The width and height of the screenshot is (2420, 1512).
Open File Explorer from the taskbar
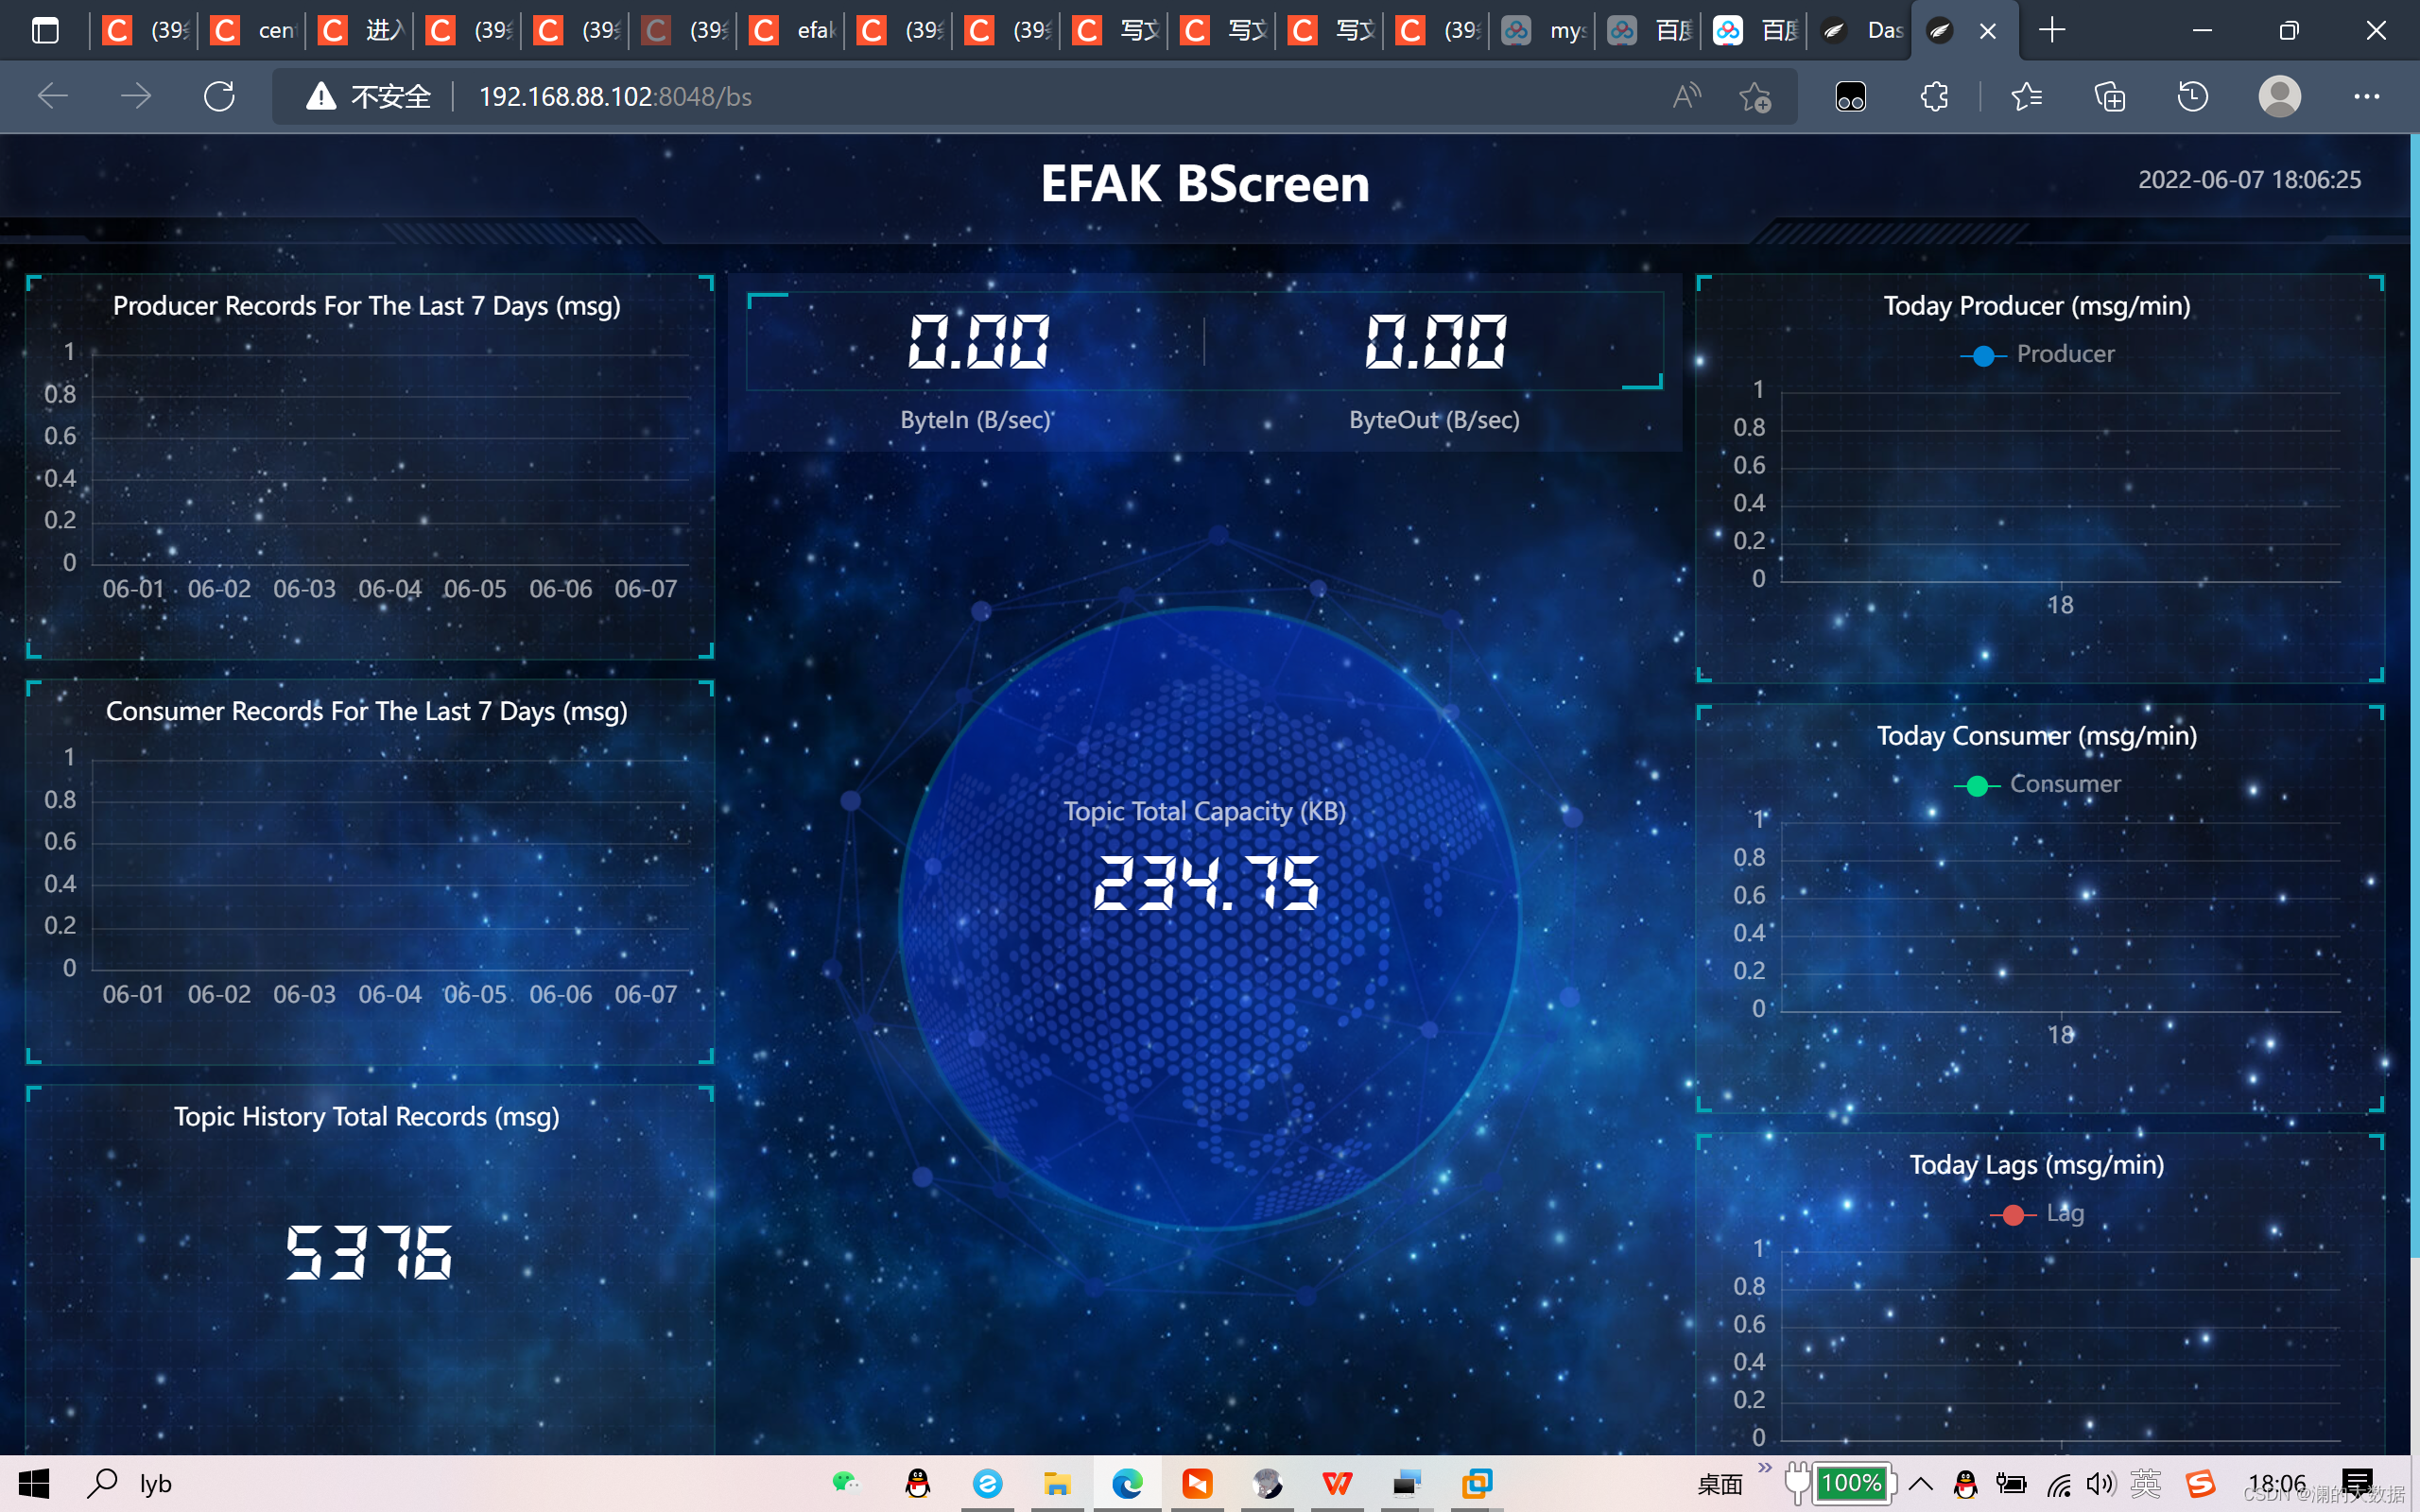[1057, 1483]
